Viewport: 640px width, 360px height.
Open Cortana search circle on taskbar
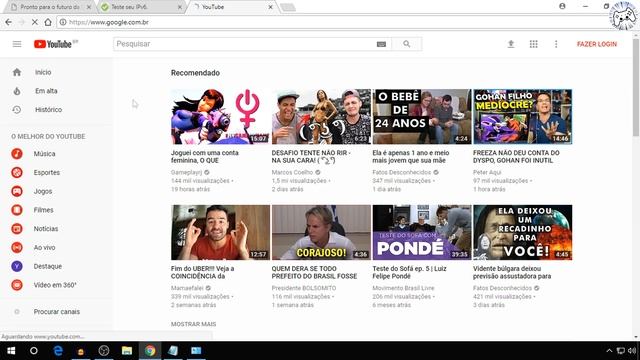(34, 351)
